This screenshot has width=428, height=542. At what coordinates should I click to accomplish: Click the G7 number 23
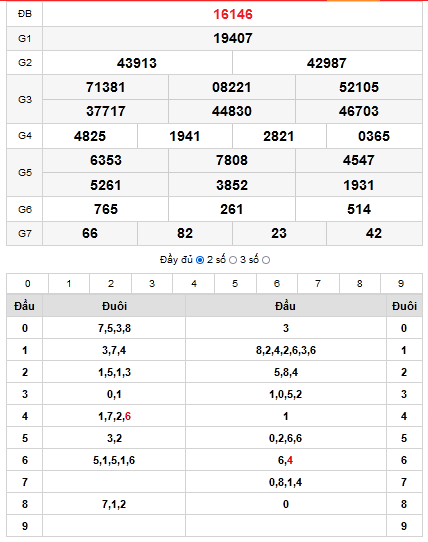pos(279,233)
